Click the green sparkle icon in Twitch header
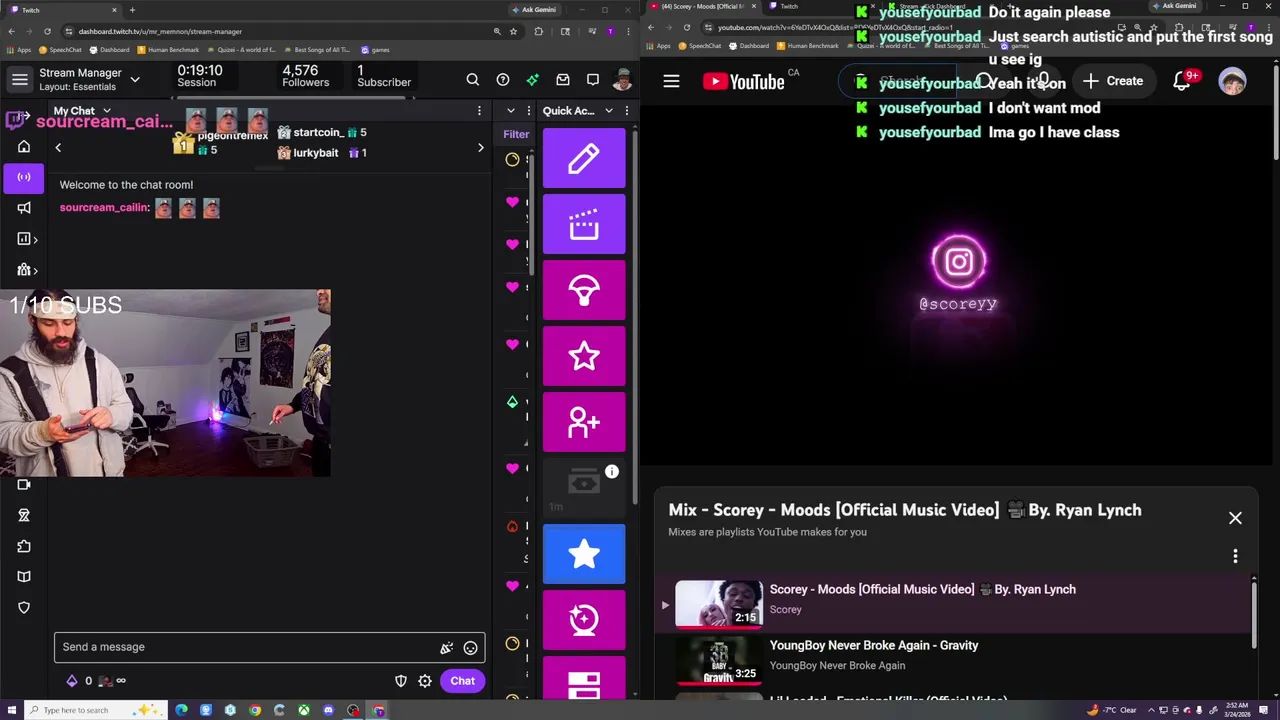Viewport: 1280px width, 720px height. 533,80
